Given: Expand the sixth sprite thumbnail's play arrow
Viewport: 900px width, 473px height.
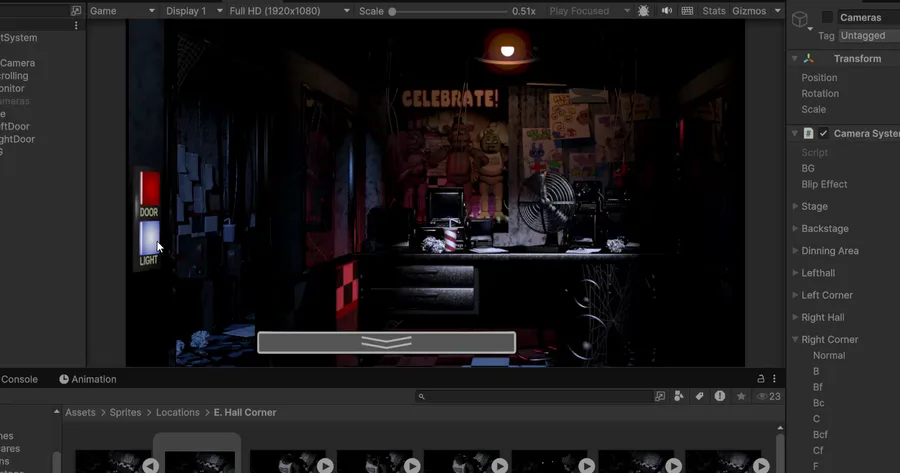Looking at the screenshot, I should (587, 466).
